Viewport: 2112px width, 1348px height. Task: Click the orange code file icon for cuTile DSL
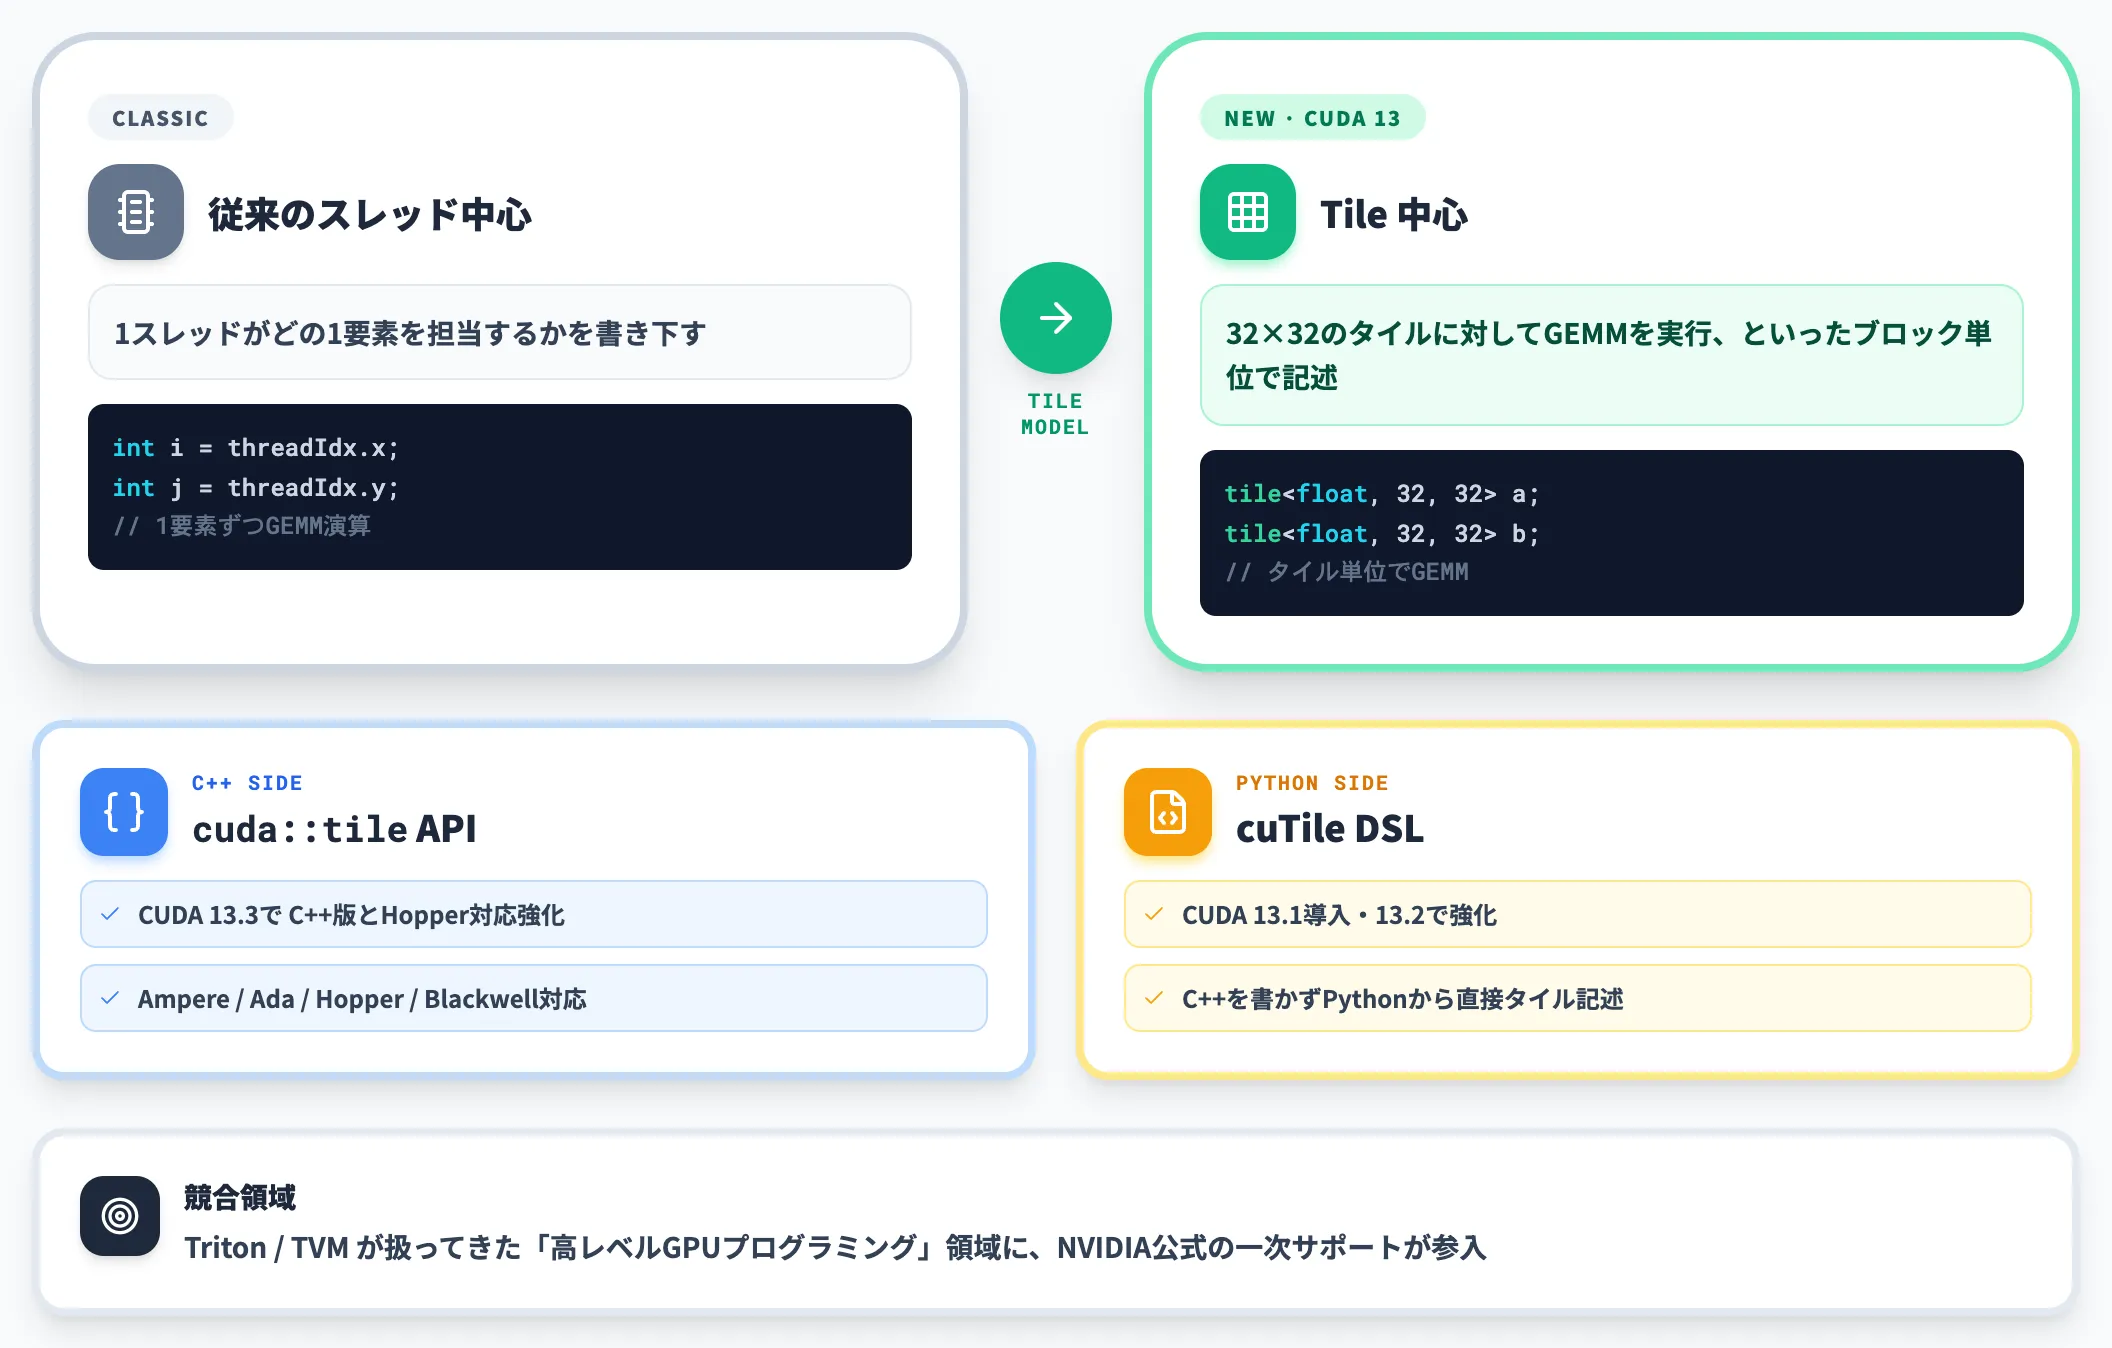[1168, 812]
